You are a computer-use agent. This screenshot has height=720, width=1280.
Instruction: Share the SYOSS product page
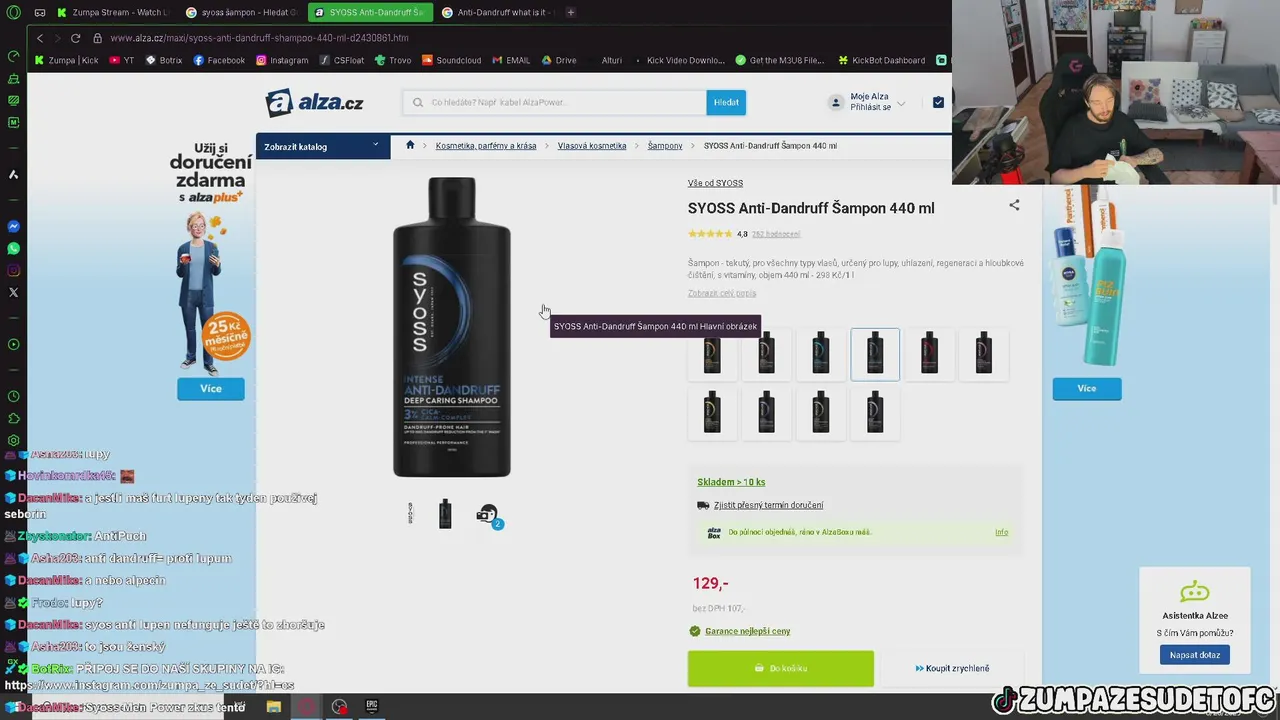1014,205
